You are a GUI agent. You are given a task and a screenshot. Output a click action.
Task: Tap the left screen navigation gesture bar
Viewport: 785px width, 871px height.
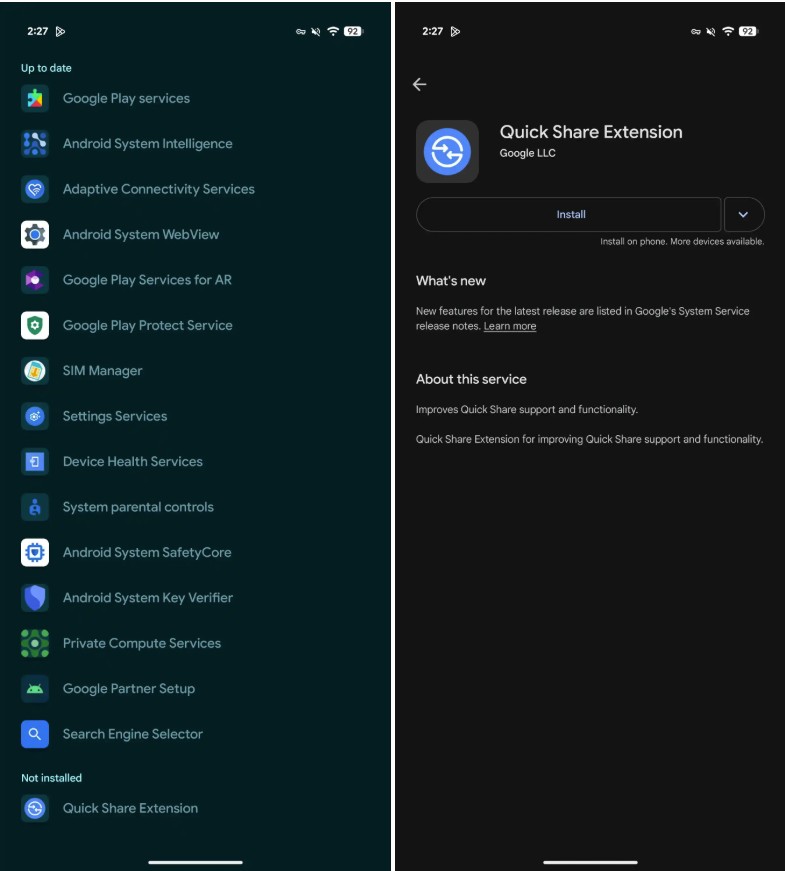pyautogui.click(x=196, y=862)
